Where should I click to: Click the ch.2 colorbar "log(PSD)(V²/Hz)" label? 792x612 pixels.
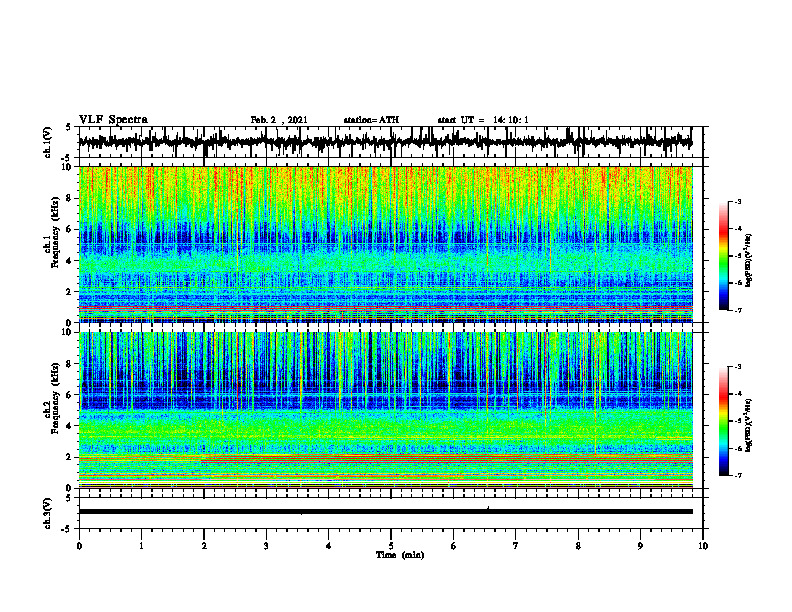(748, 425)
